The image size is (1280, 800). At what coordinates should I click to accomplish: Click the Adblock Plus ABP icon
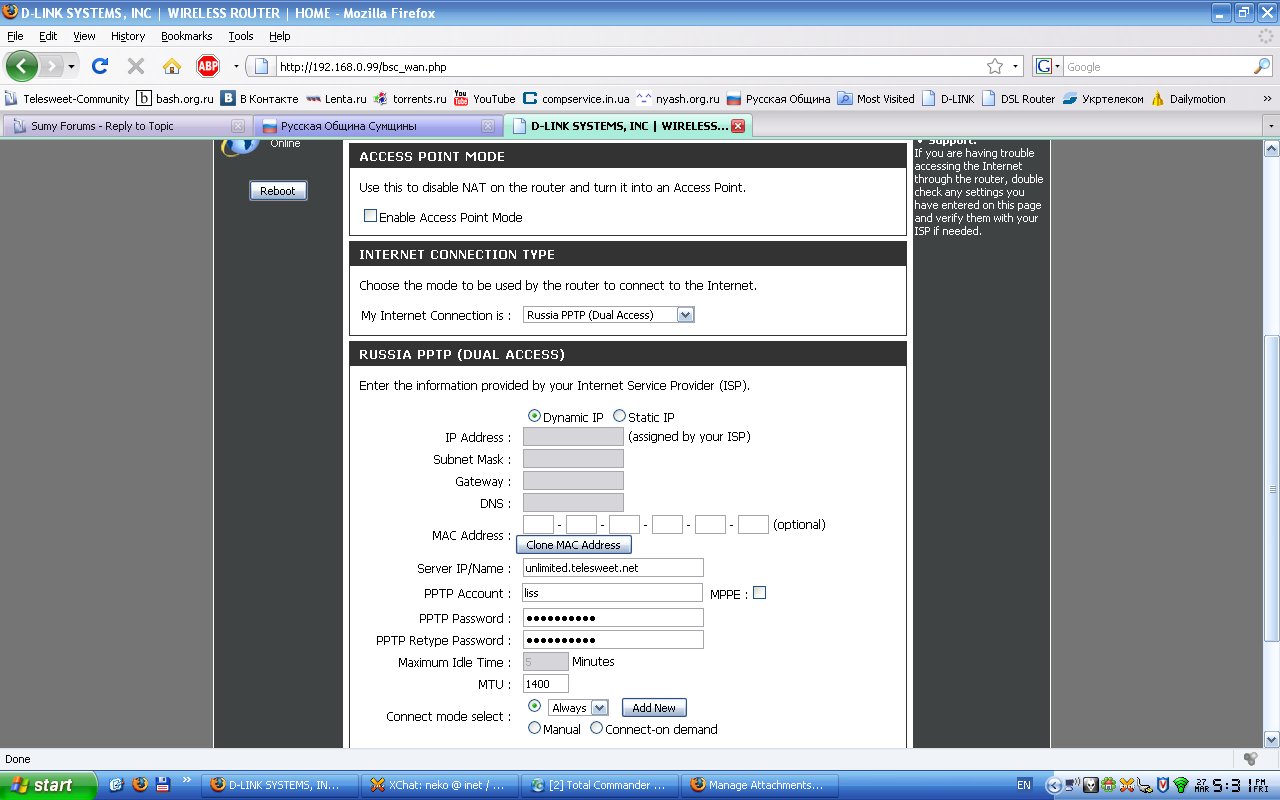pyautogui.click(x=207, y=67)
